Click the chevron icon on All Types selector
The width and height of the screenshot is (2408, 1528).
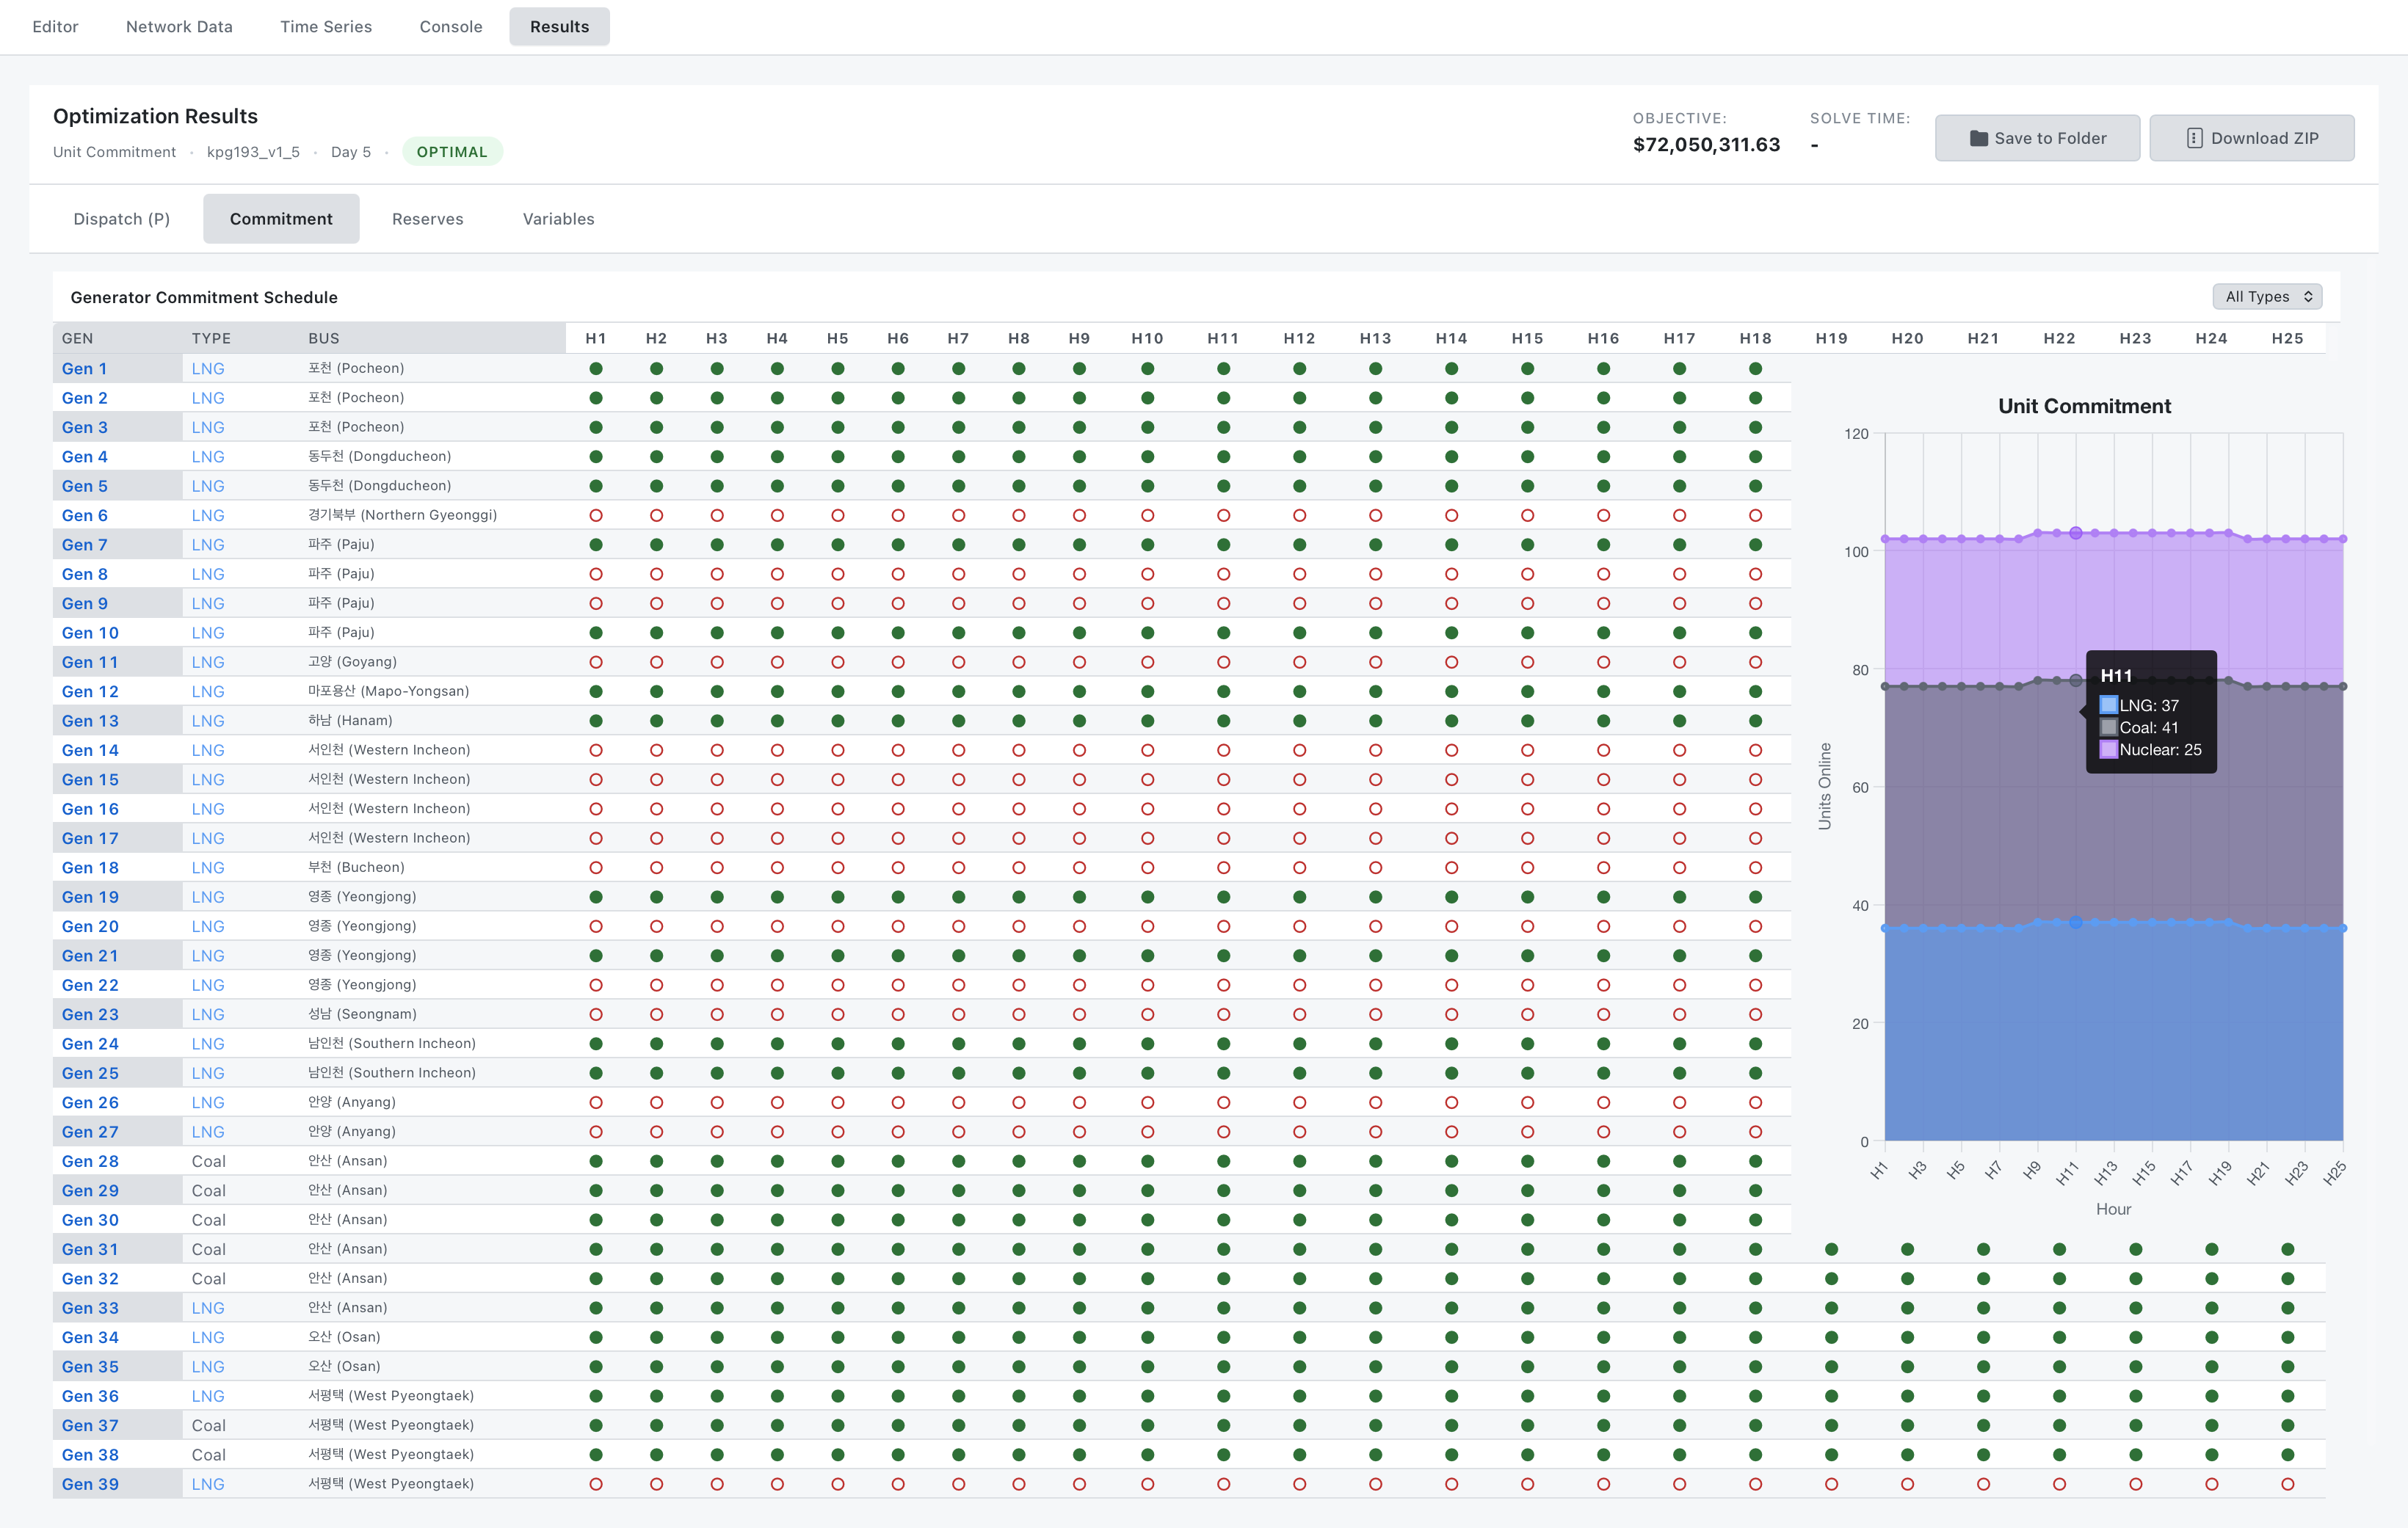(2309, 297)
